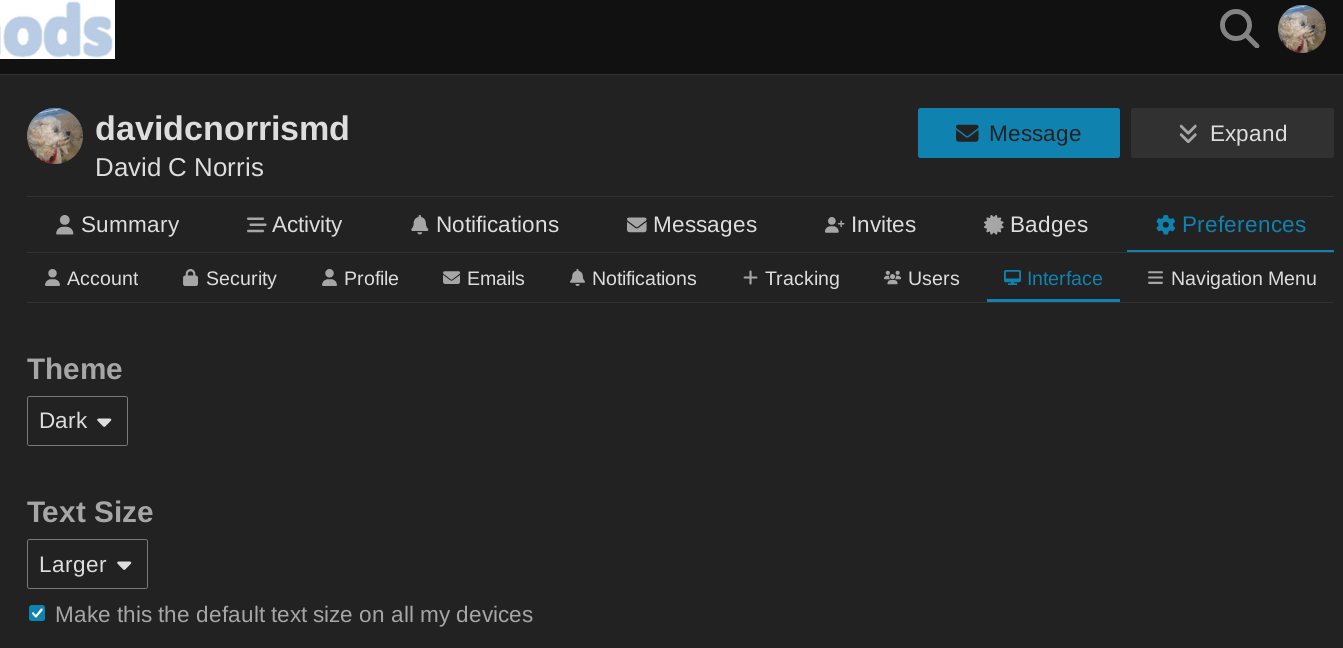Go to Emails preferences
The image size is (1343, 648).
[483, 279]
